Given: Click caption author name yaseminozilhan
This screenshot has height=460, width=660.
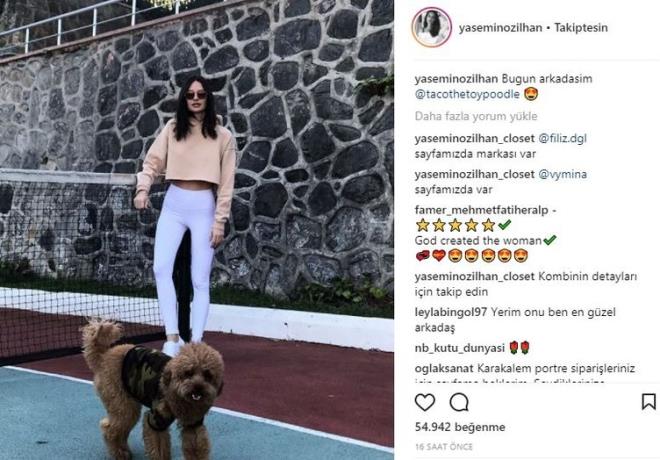Looking at the screenshot, I should pyautogui.click(x=456, y=79).
